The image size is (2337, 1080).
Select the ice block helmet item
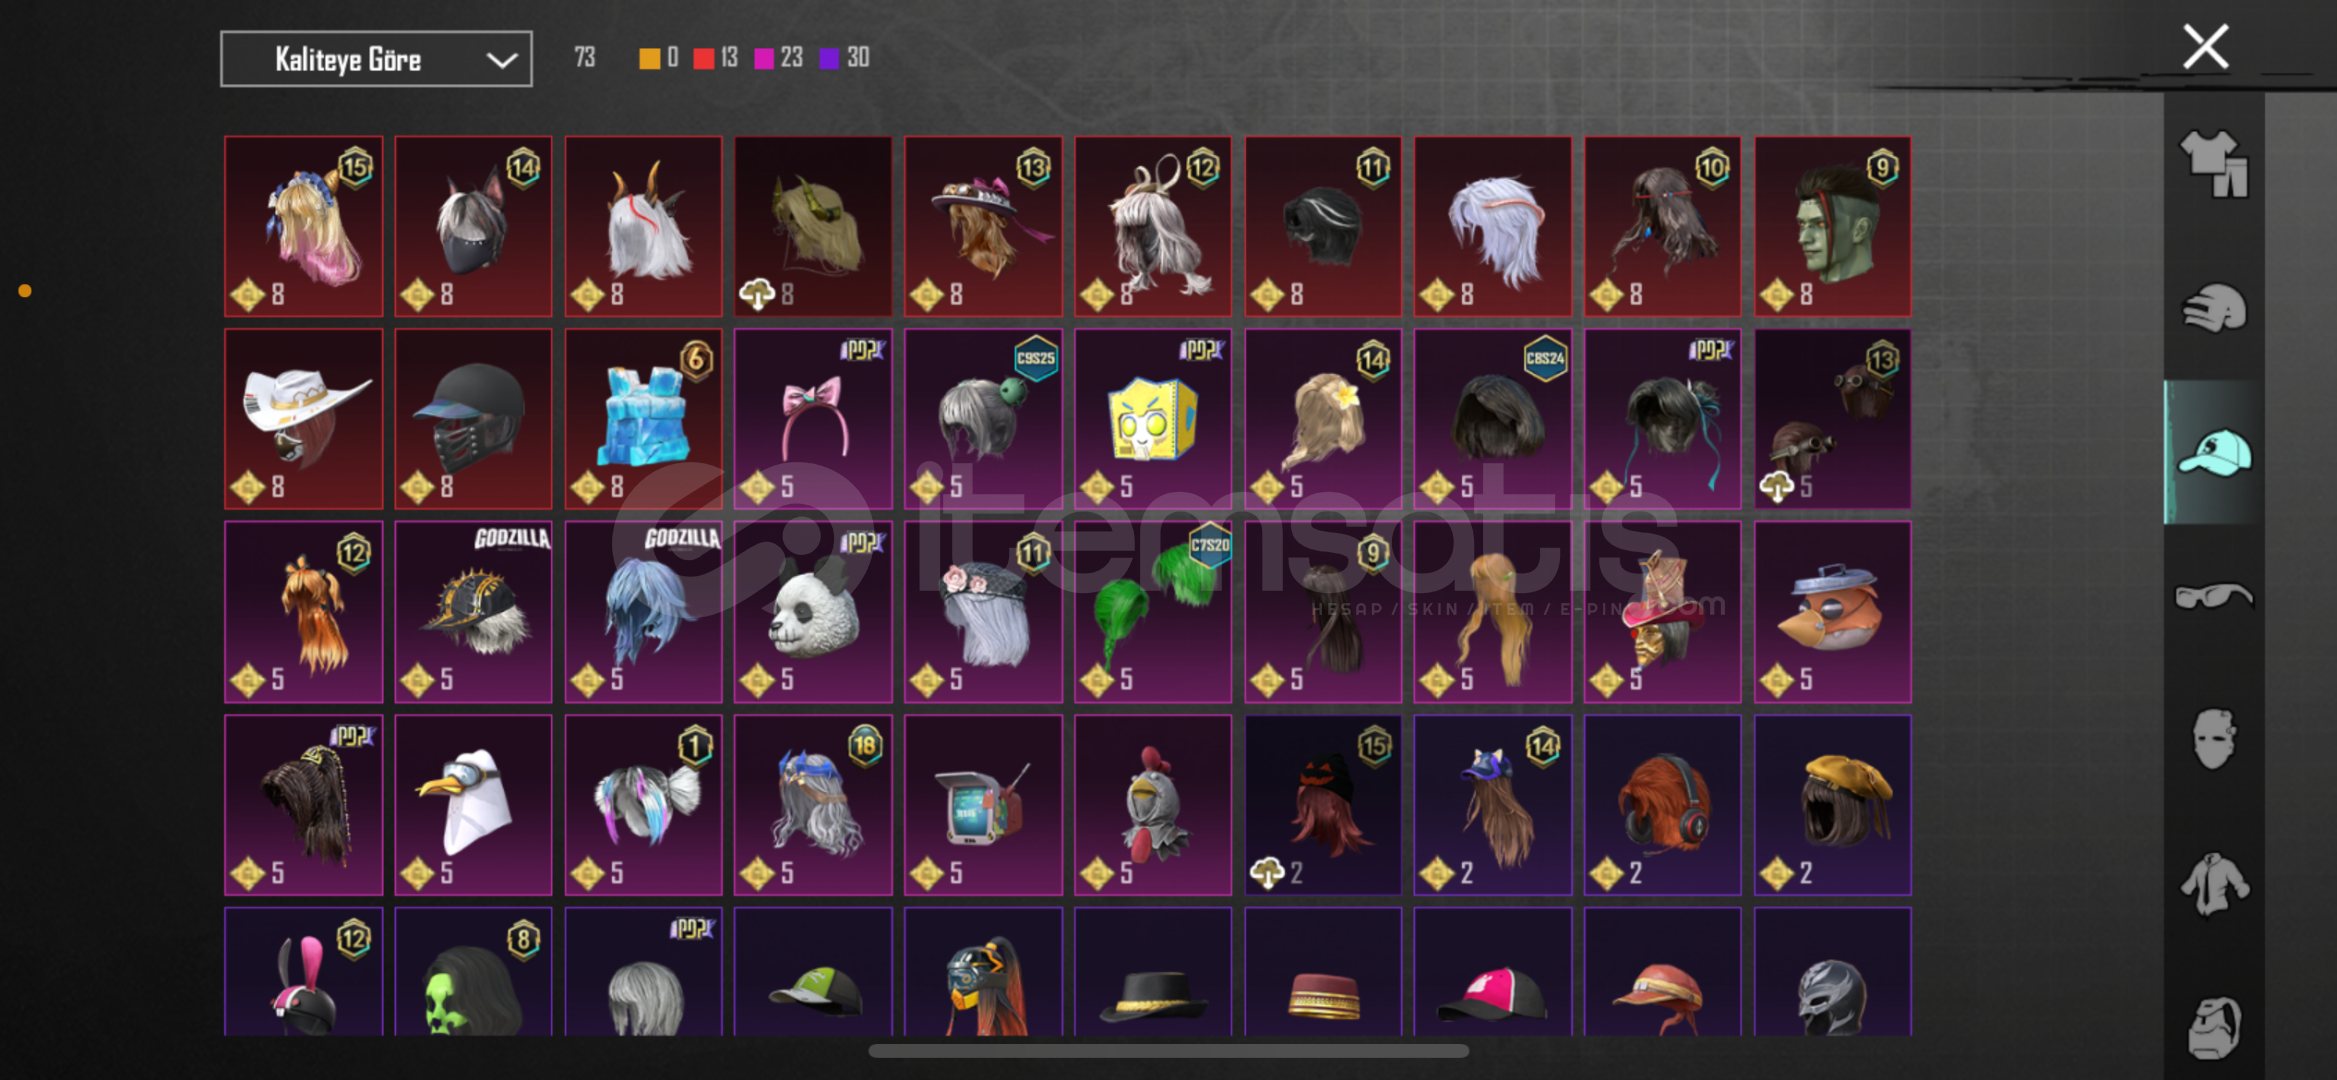click(643, 419)
